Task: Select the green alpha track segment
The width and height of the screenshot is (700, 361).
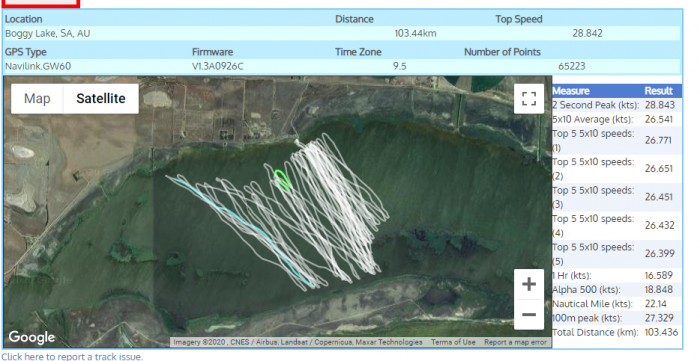Action: click(282, 180)
